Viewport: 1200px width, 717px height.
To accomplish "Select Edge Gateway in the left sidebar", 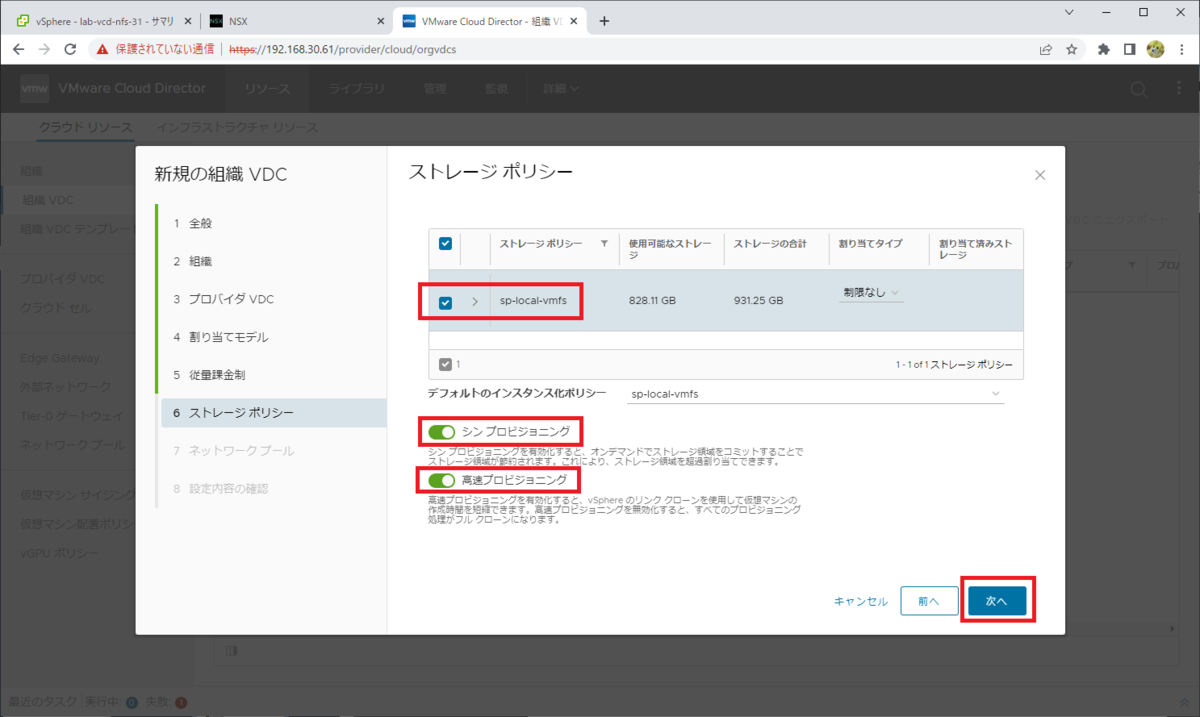I will pos(59,358).
